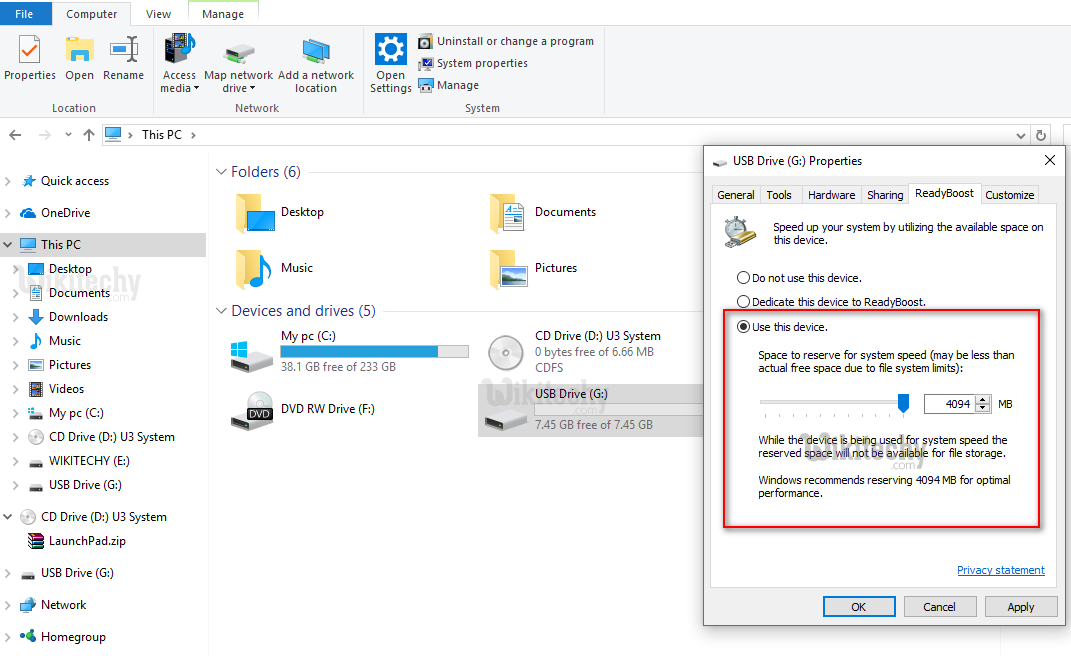This screenshot has height=656, width=1071.
Task: Click the Properties icon in ribbon
Action: click(30, 50)
